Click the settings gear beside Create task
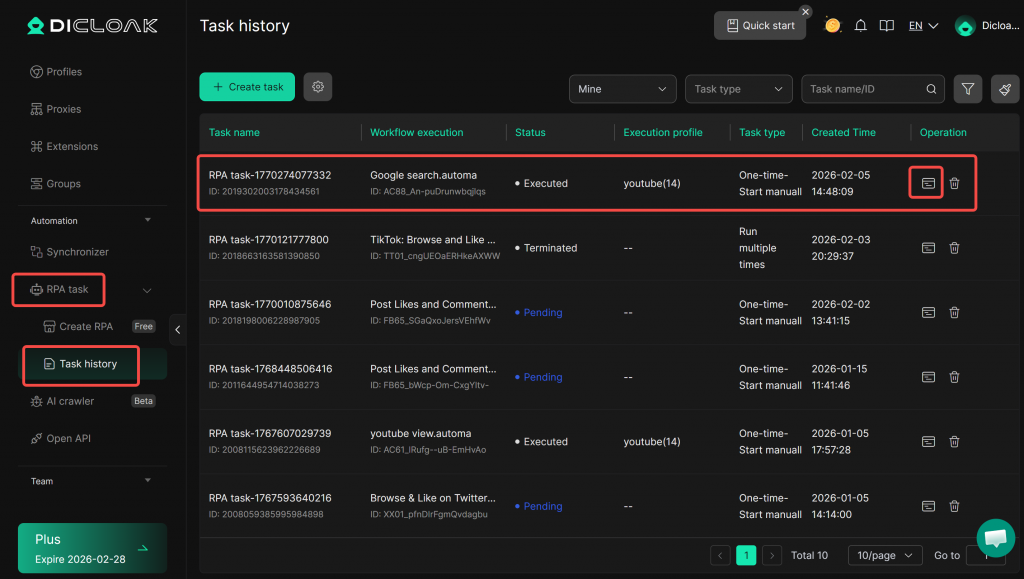Viewport: 1024px width, 579px height. tap(318, 87)
